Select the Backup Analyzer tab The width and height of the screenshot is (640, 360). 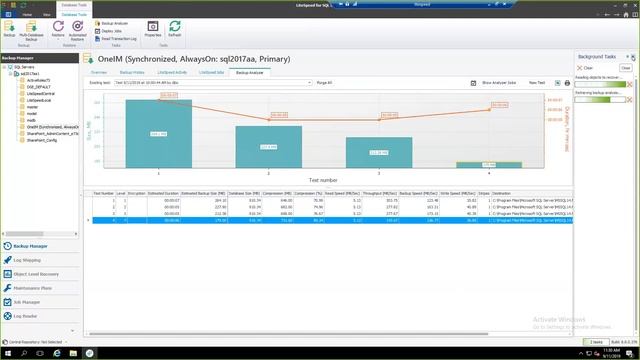coord(249,73)
